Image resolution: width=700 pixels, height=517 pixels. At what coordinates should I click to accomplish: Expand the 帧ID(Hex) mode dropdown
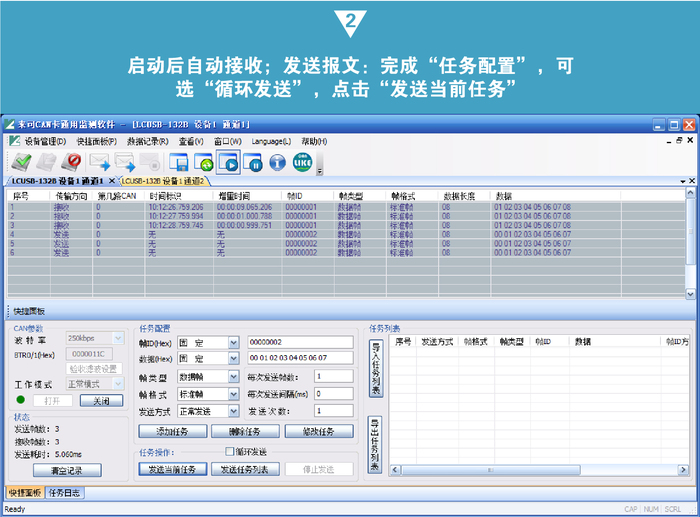(x=234, y=343)
